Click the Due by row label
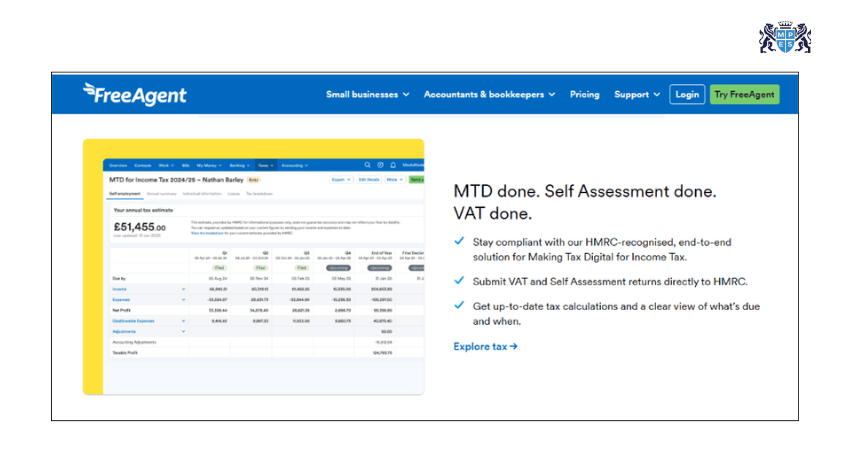 pyautogui.click(x=119, y=278)
